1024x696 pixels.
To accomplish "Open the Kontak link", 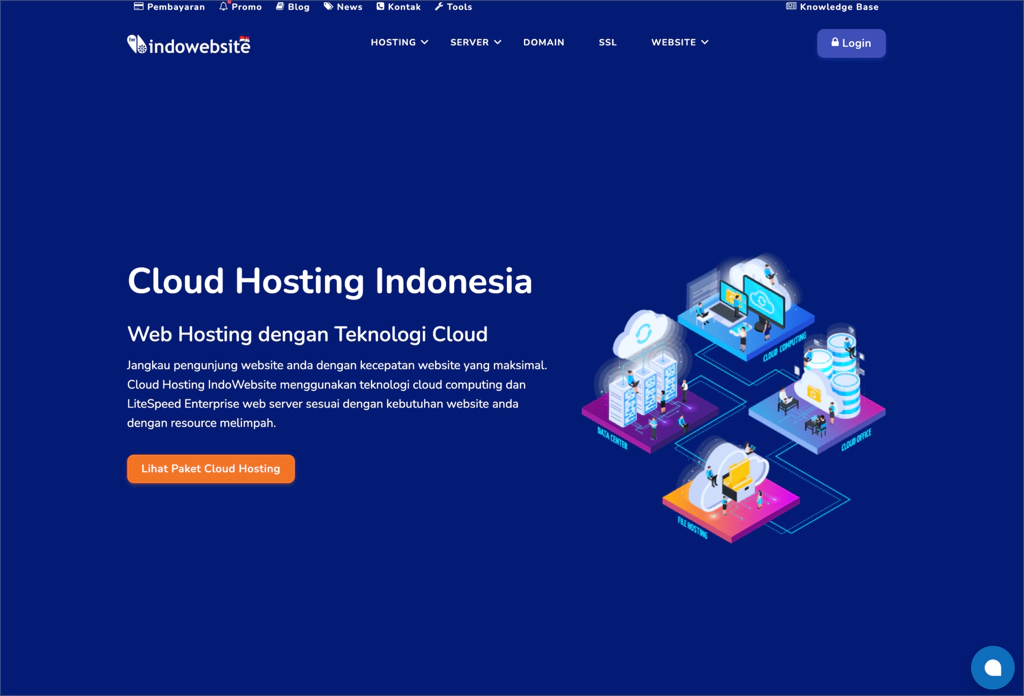I will coord(398,7).
